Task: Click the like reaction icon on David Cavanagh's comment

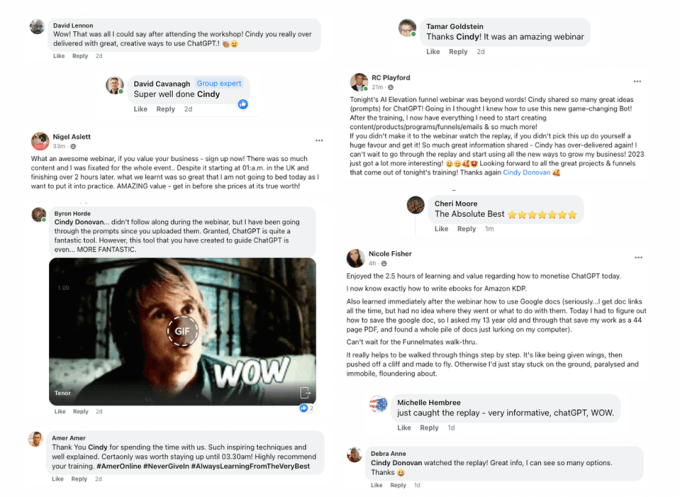Action: (x=243, y=104)
